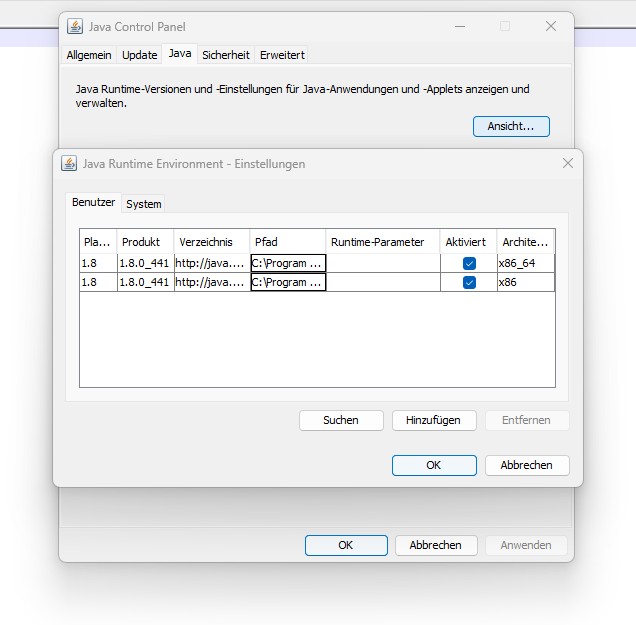Click the Ansicht... button
Viewport: 636px width, 625px height.
[511, 126]
